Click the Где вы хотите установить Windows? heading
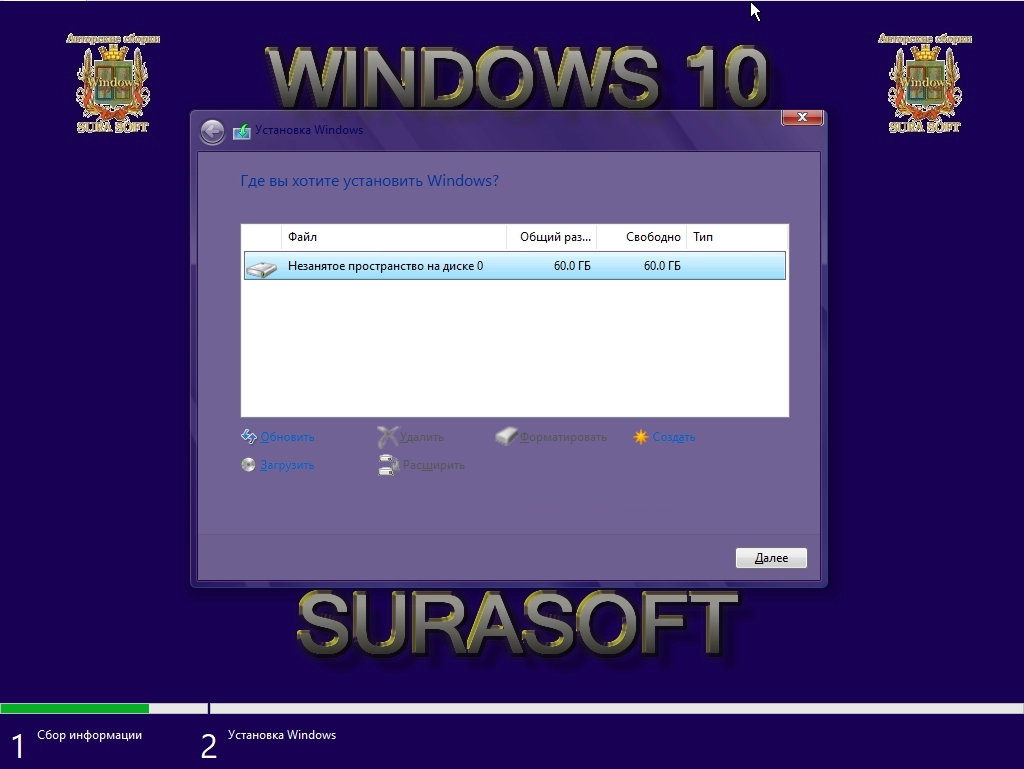This screenshot has height=769, width=1024. [x=370, y=181]
